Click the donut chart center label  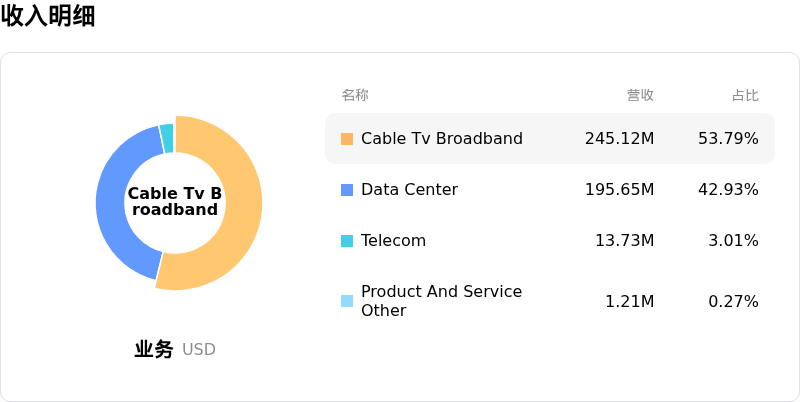[175, 201]
